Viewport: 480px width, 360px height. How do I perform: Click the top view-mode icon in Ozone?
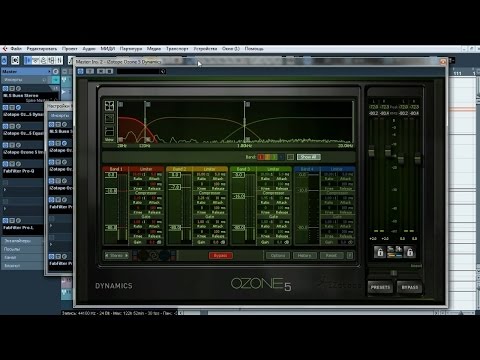point(109,106)
